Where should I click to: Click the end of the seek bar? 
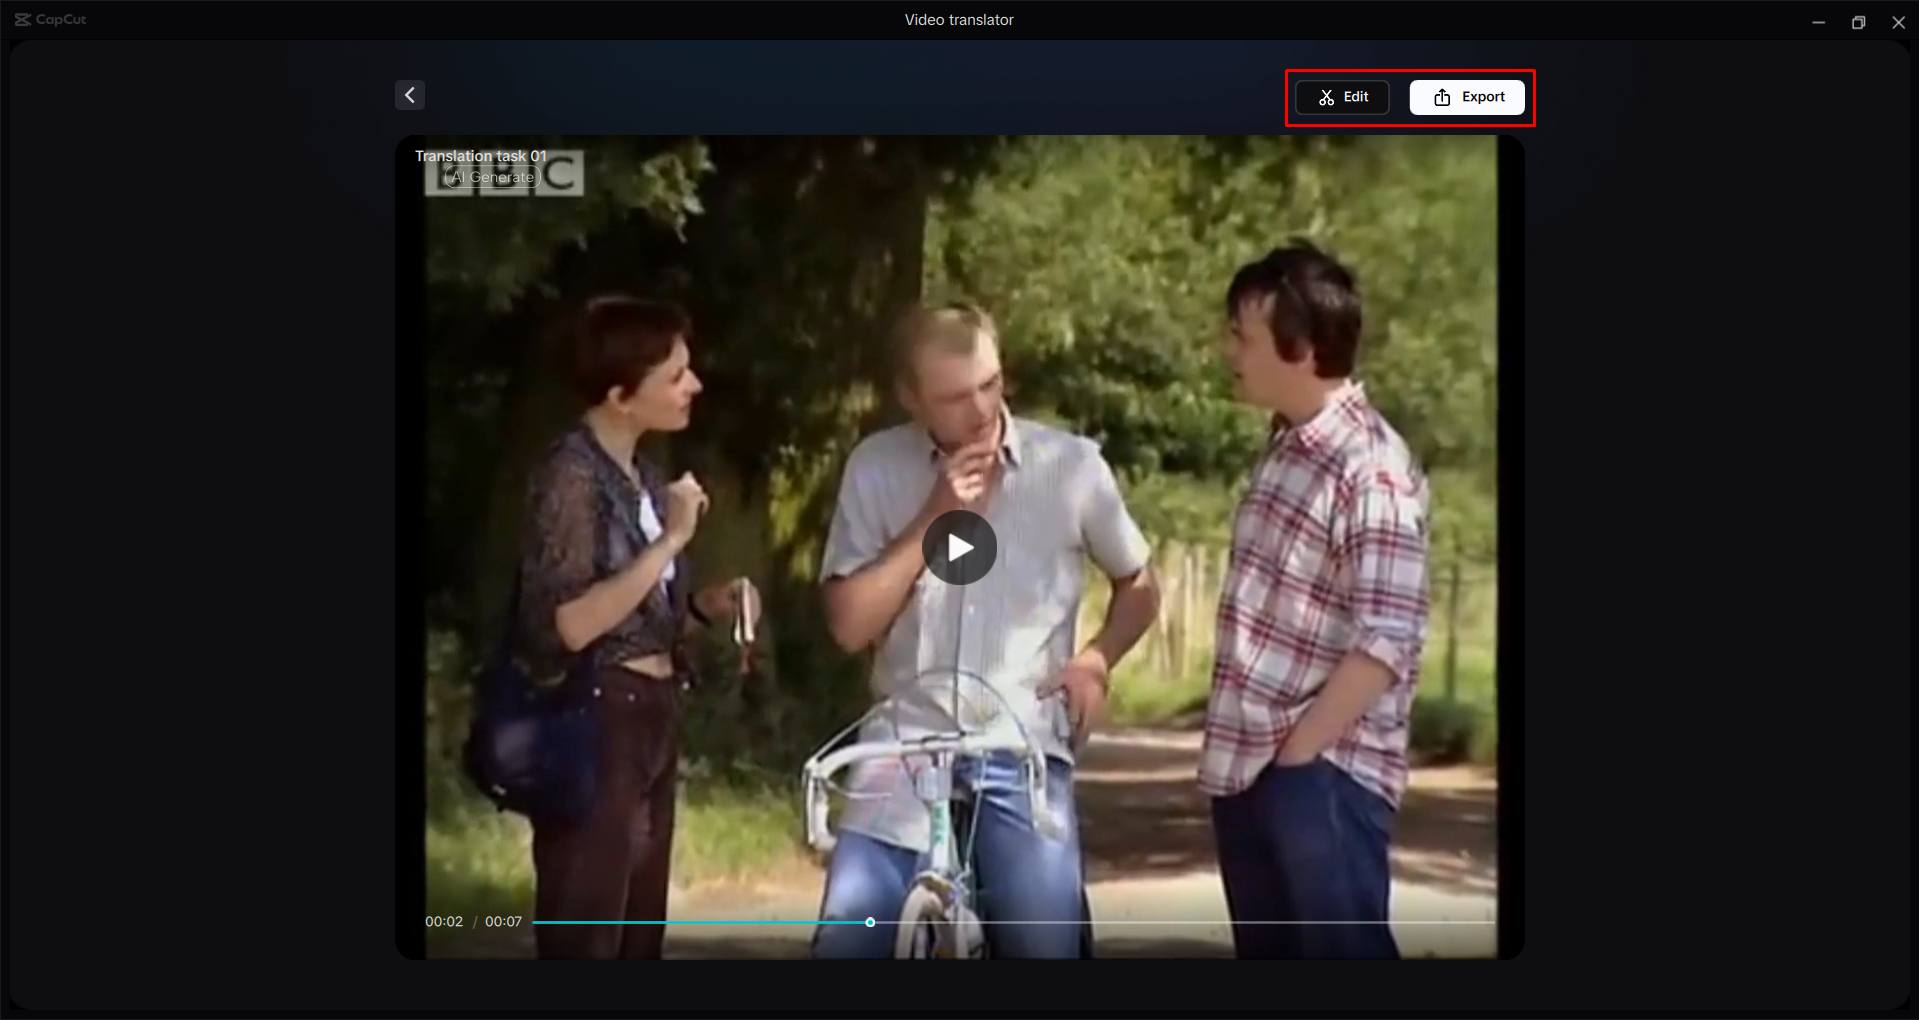(x=1489, y=922)
